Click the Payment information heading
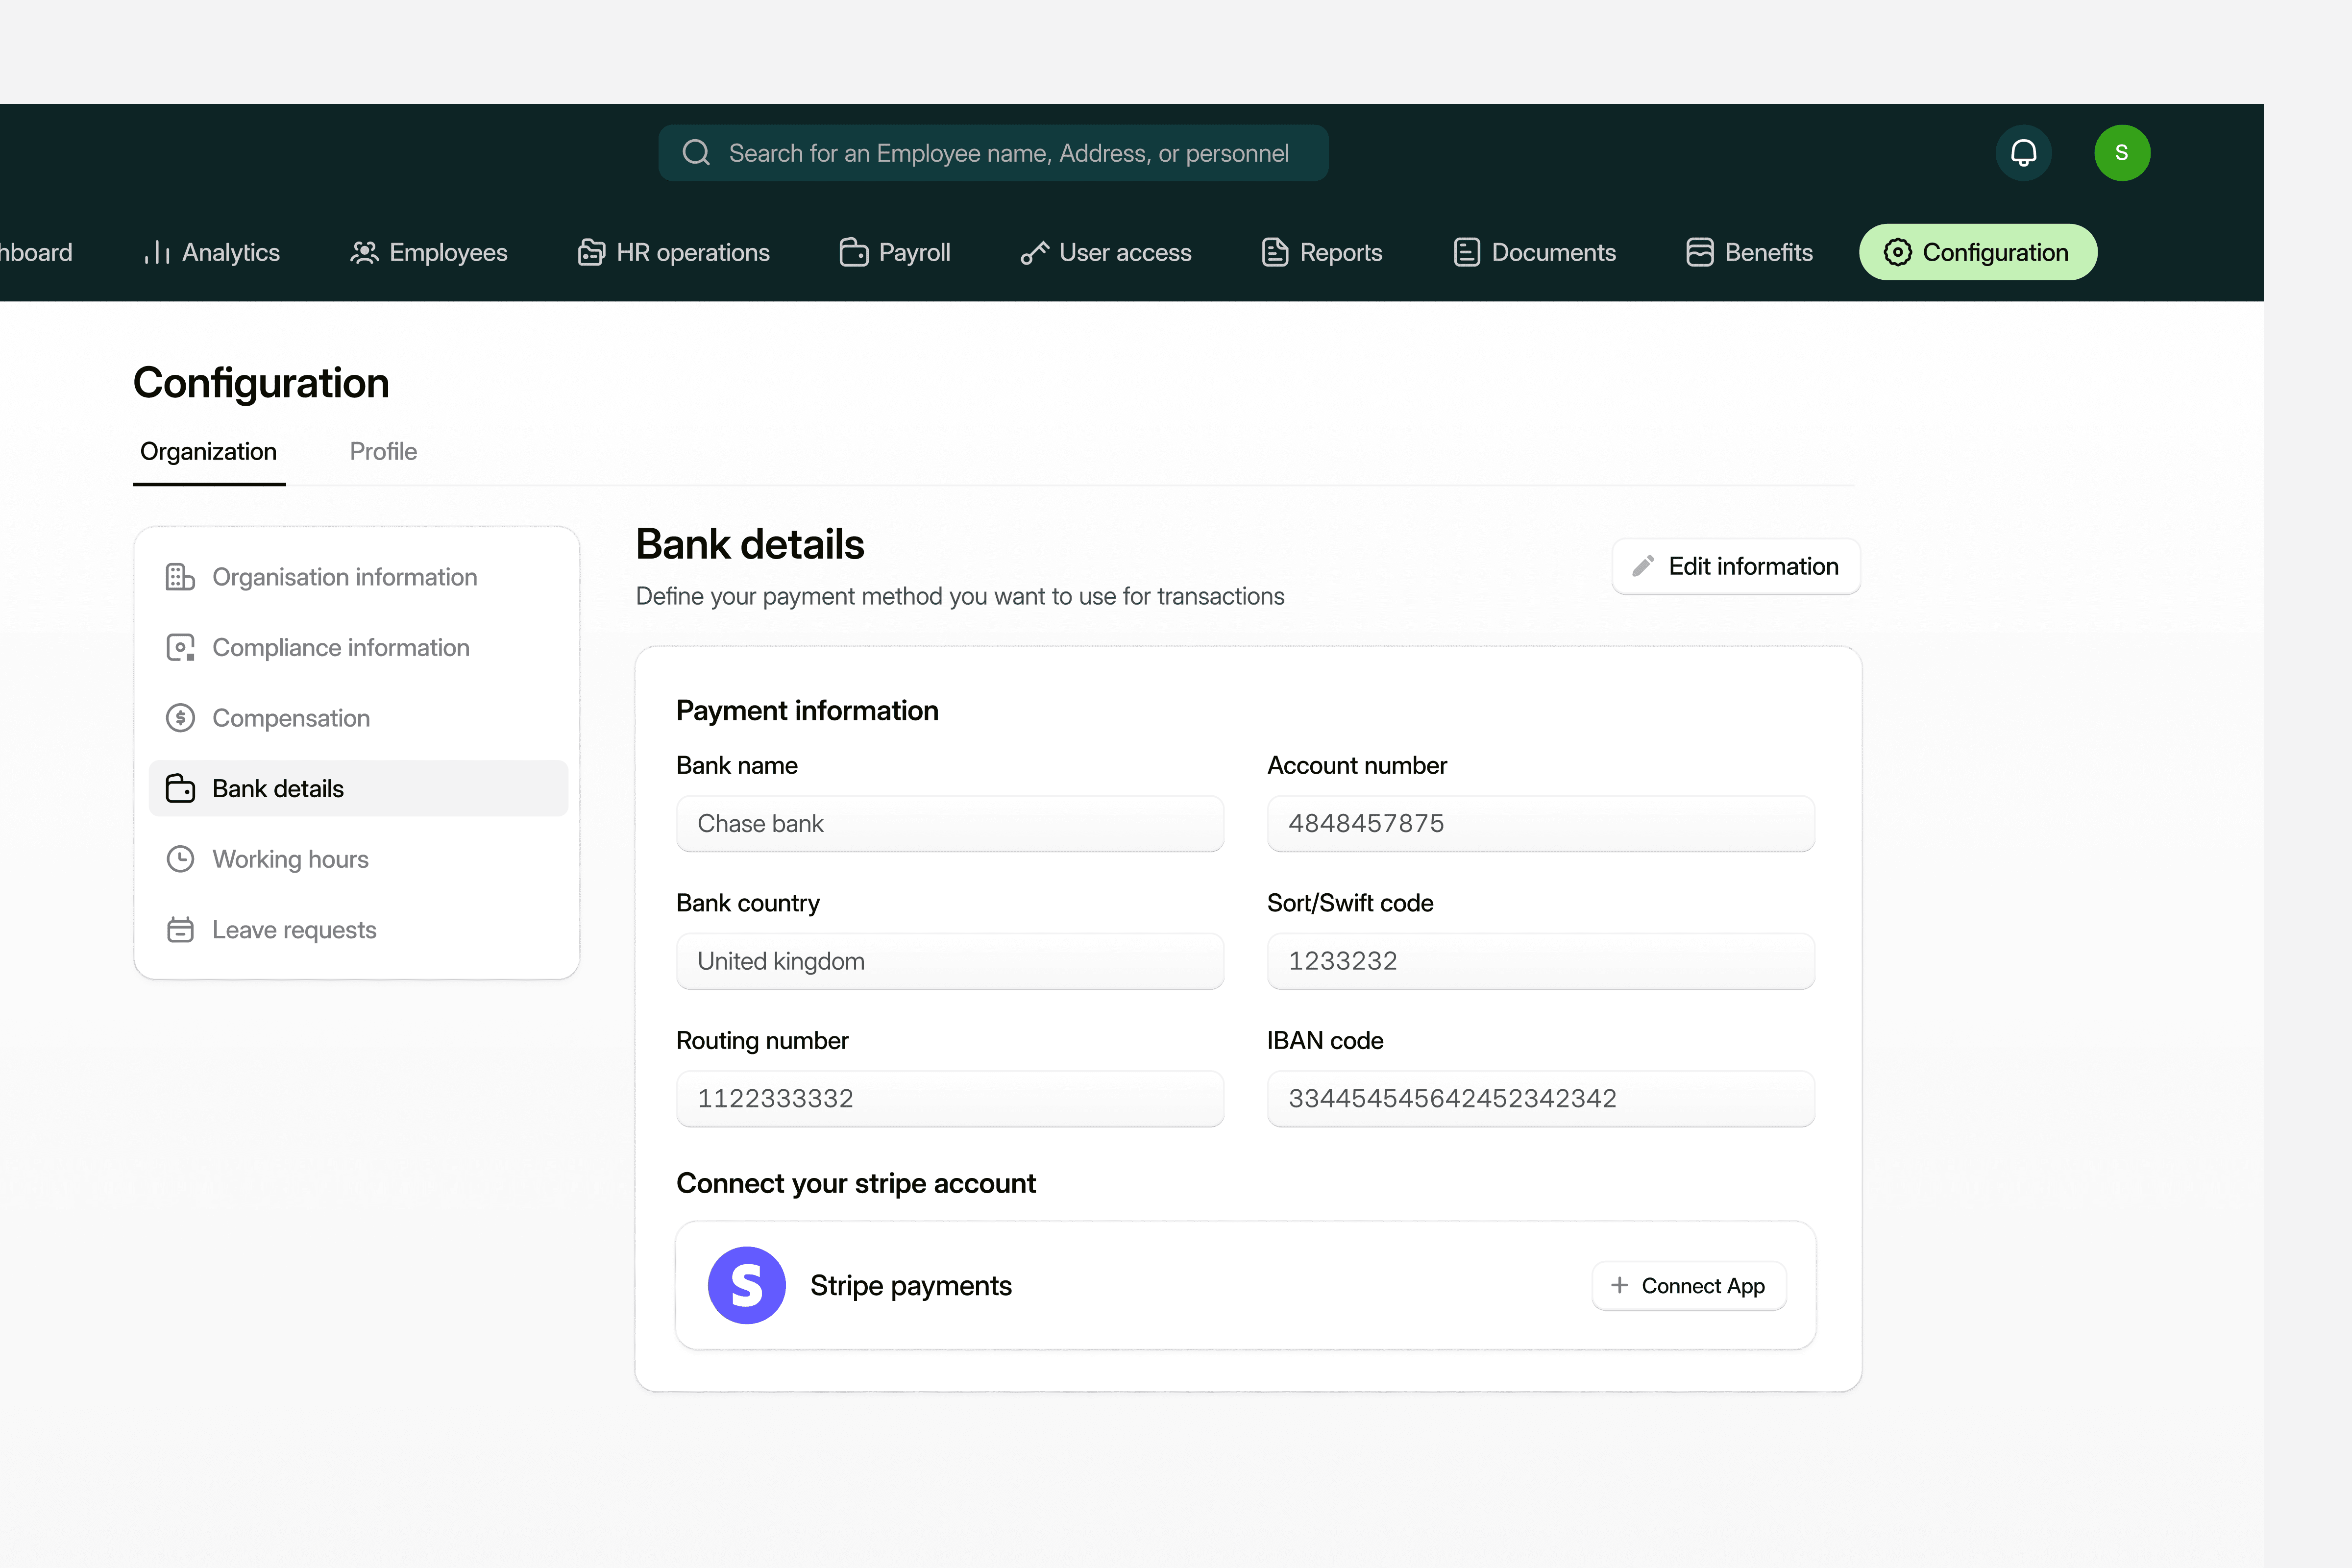Screen dimensions: 2352x1568 tap(807, 711)
